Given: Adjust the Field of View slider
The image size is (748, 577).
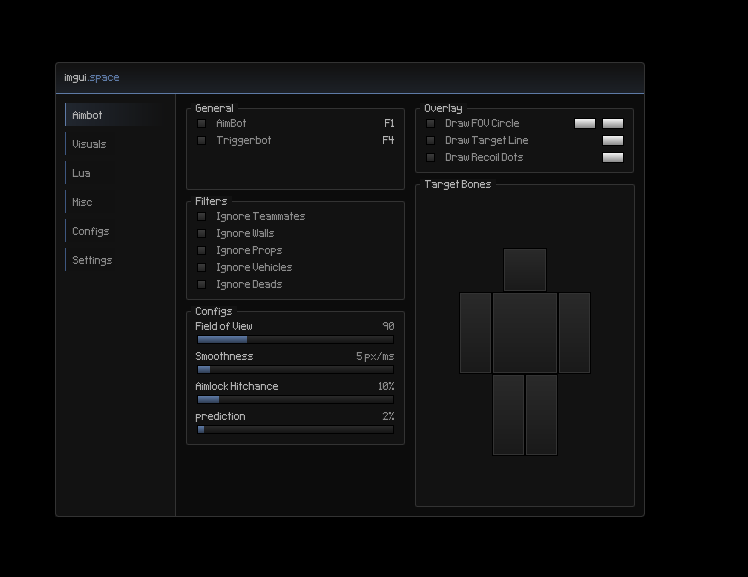Looking at the screenshot, I should (295, 340).
